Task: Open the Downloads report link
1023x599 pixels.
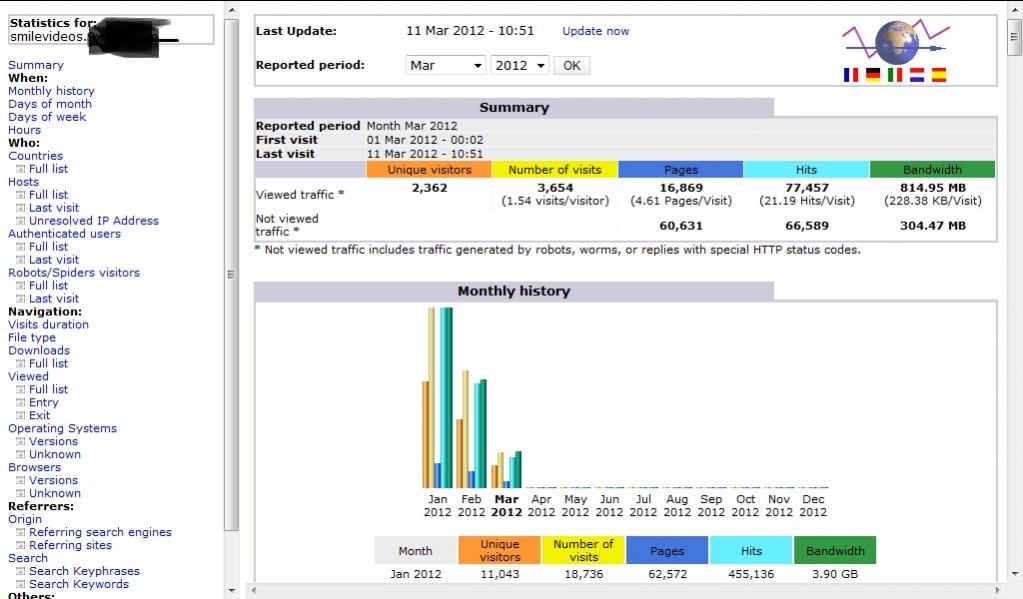Action: point(38,350)
